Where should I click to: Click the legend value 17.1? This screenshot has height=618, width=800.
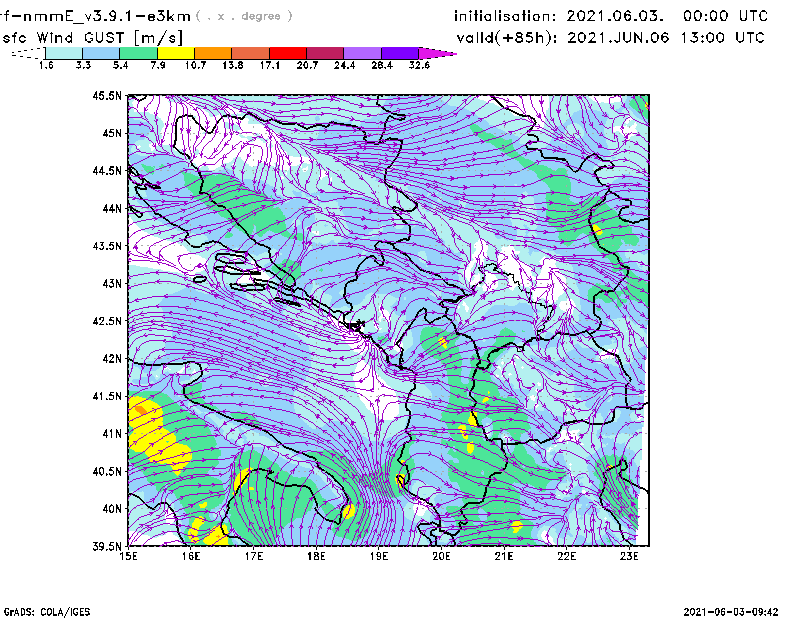coord(270,65)
